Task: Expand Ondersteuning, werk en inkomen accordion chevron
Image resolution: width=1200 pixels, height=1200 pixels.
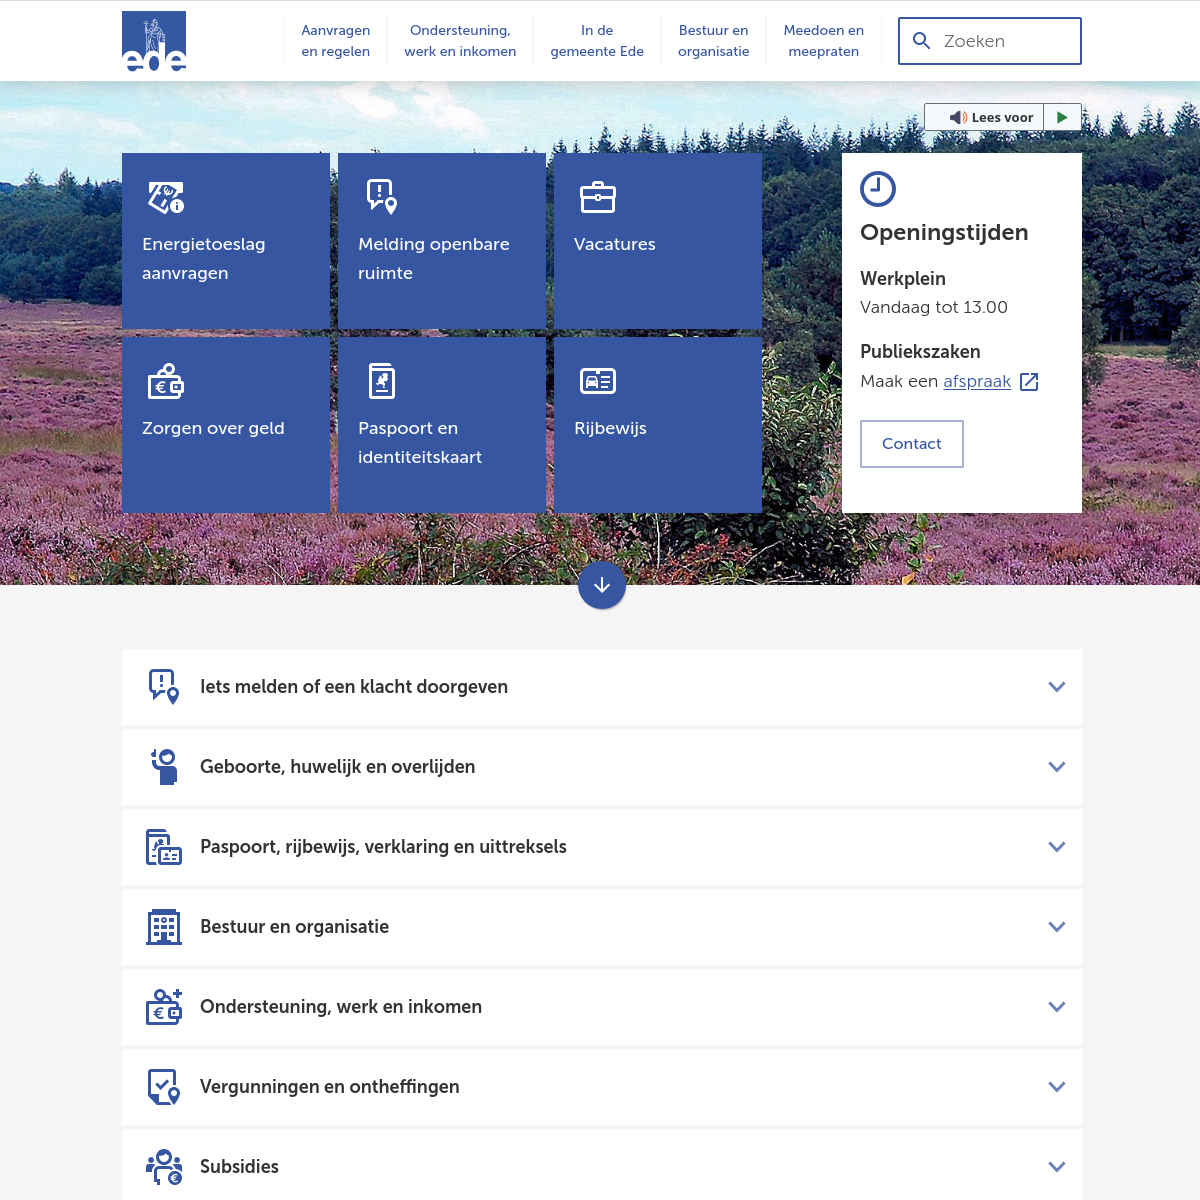Action: click(x=1057, y=1007)
